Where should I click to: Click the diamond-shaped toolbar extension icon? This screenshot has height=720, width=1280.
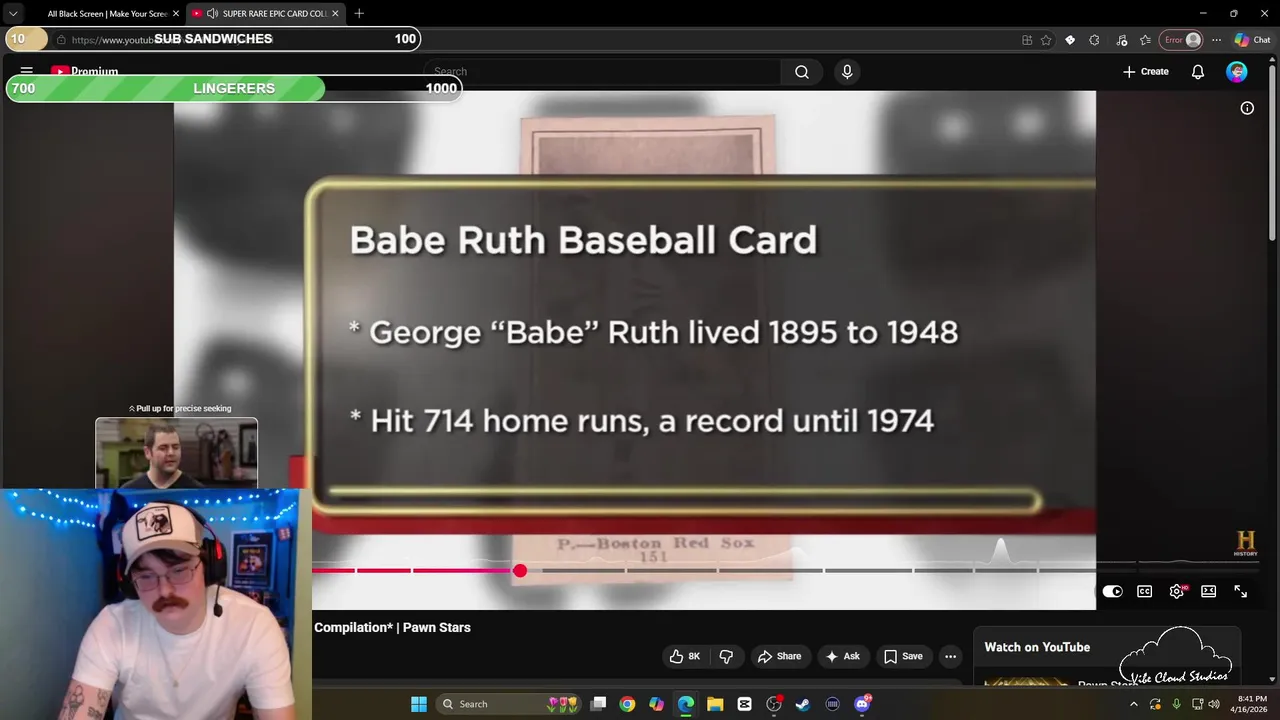(1070, 40)
